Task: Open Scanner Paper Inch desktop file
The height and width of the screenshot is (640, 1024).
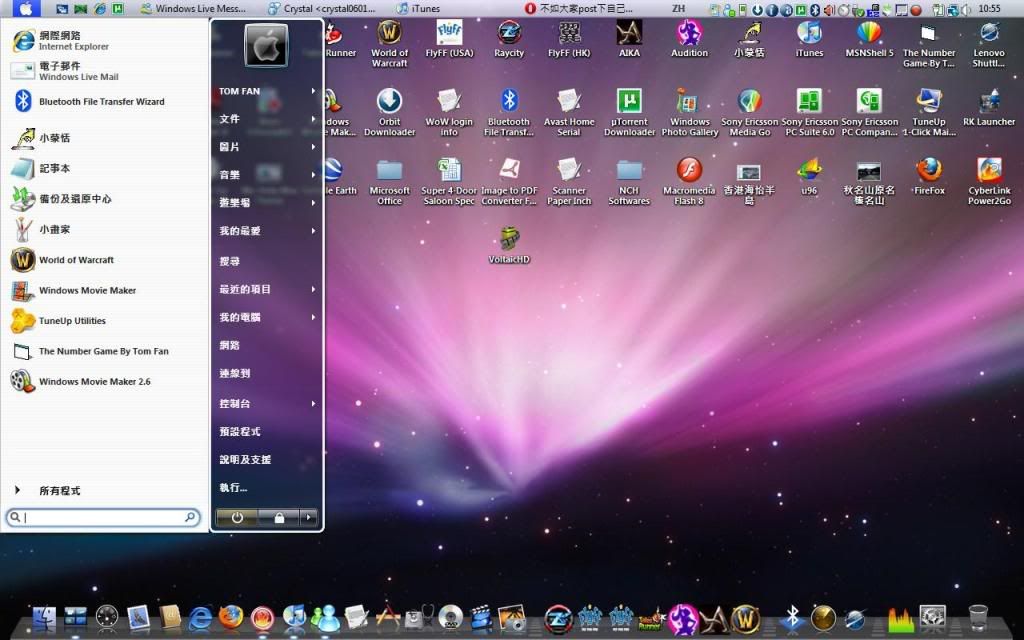Action: [569, 181]
